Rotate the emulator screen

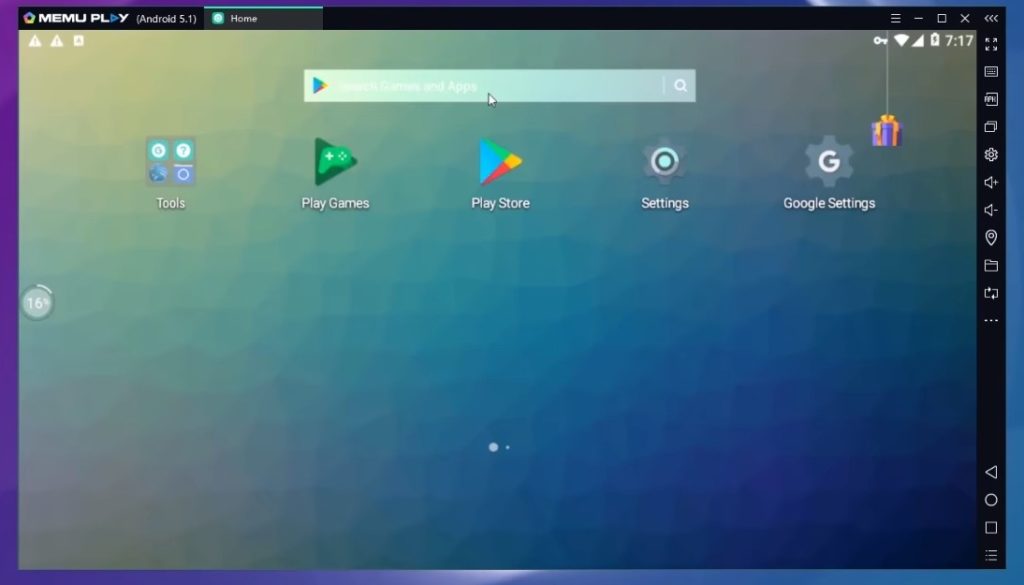pos(991,293)
